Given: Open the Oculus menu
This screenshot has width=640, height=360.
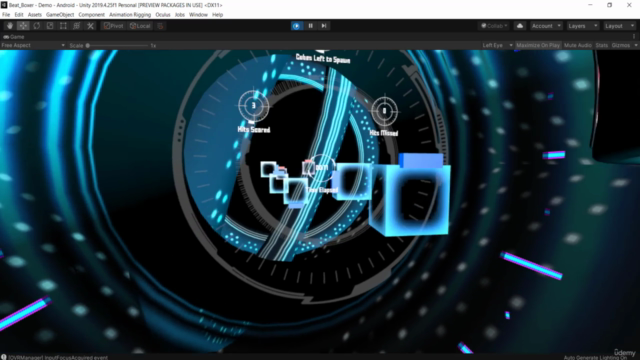Looking at the screenshot, I should (163, 15).
